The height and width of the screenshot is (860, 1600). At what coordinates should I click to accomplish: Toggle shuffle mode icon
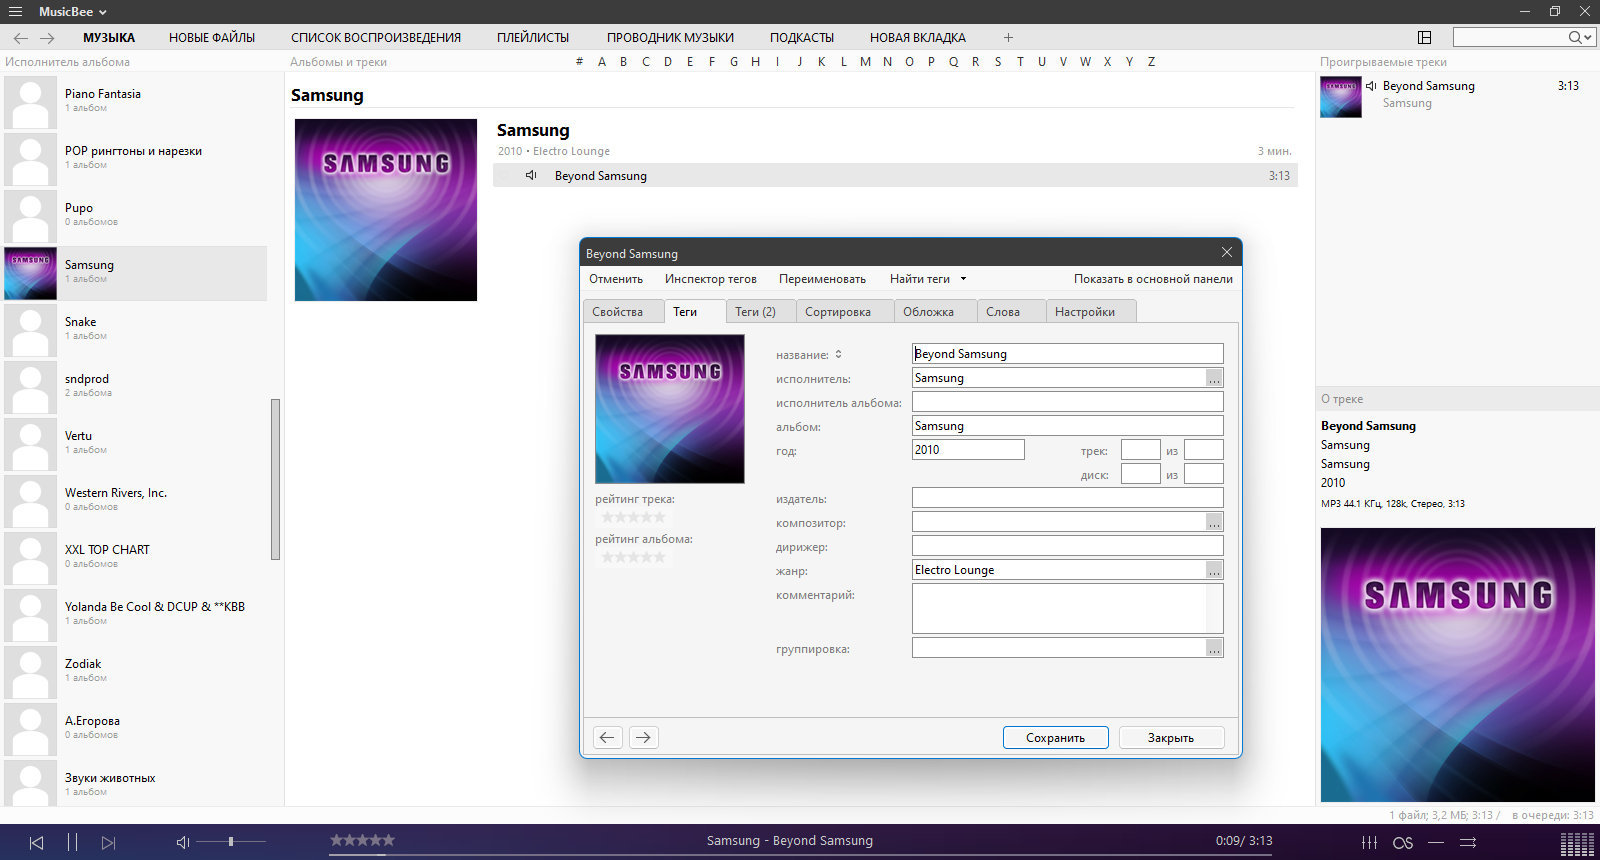[x=1468, y=842]
